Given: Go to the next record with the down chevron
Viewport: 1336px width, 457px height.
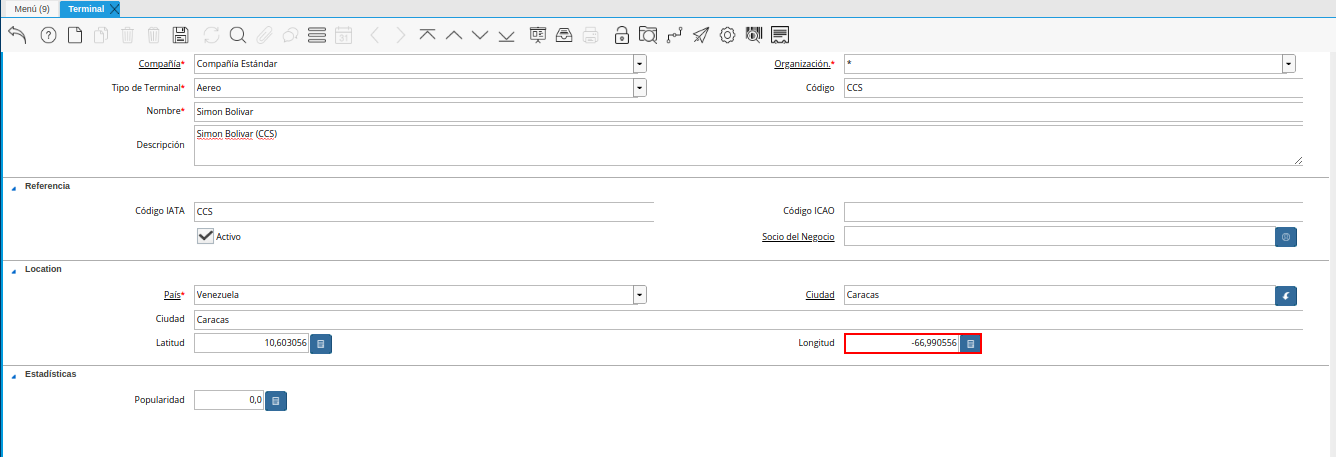Looking at the screenshot, I should [x=480, y=35].
